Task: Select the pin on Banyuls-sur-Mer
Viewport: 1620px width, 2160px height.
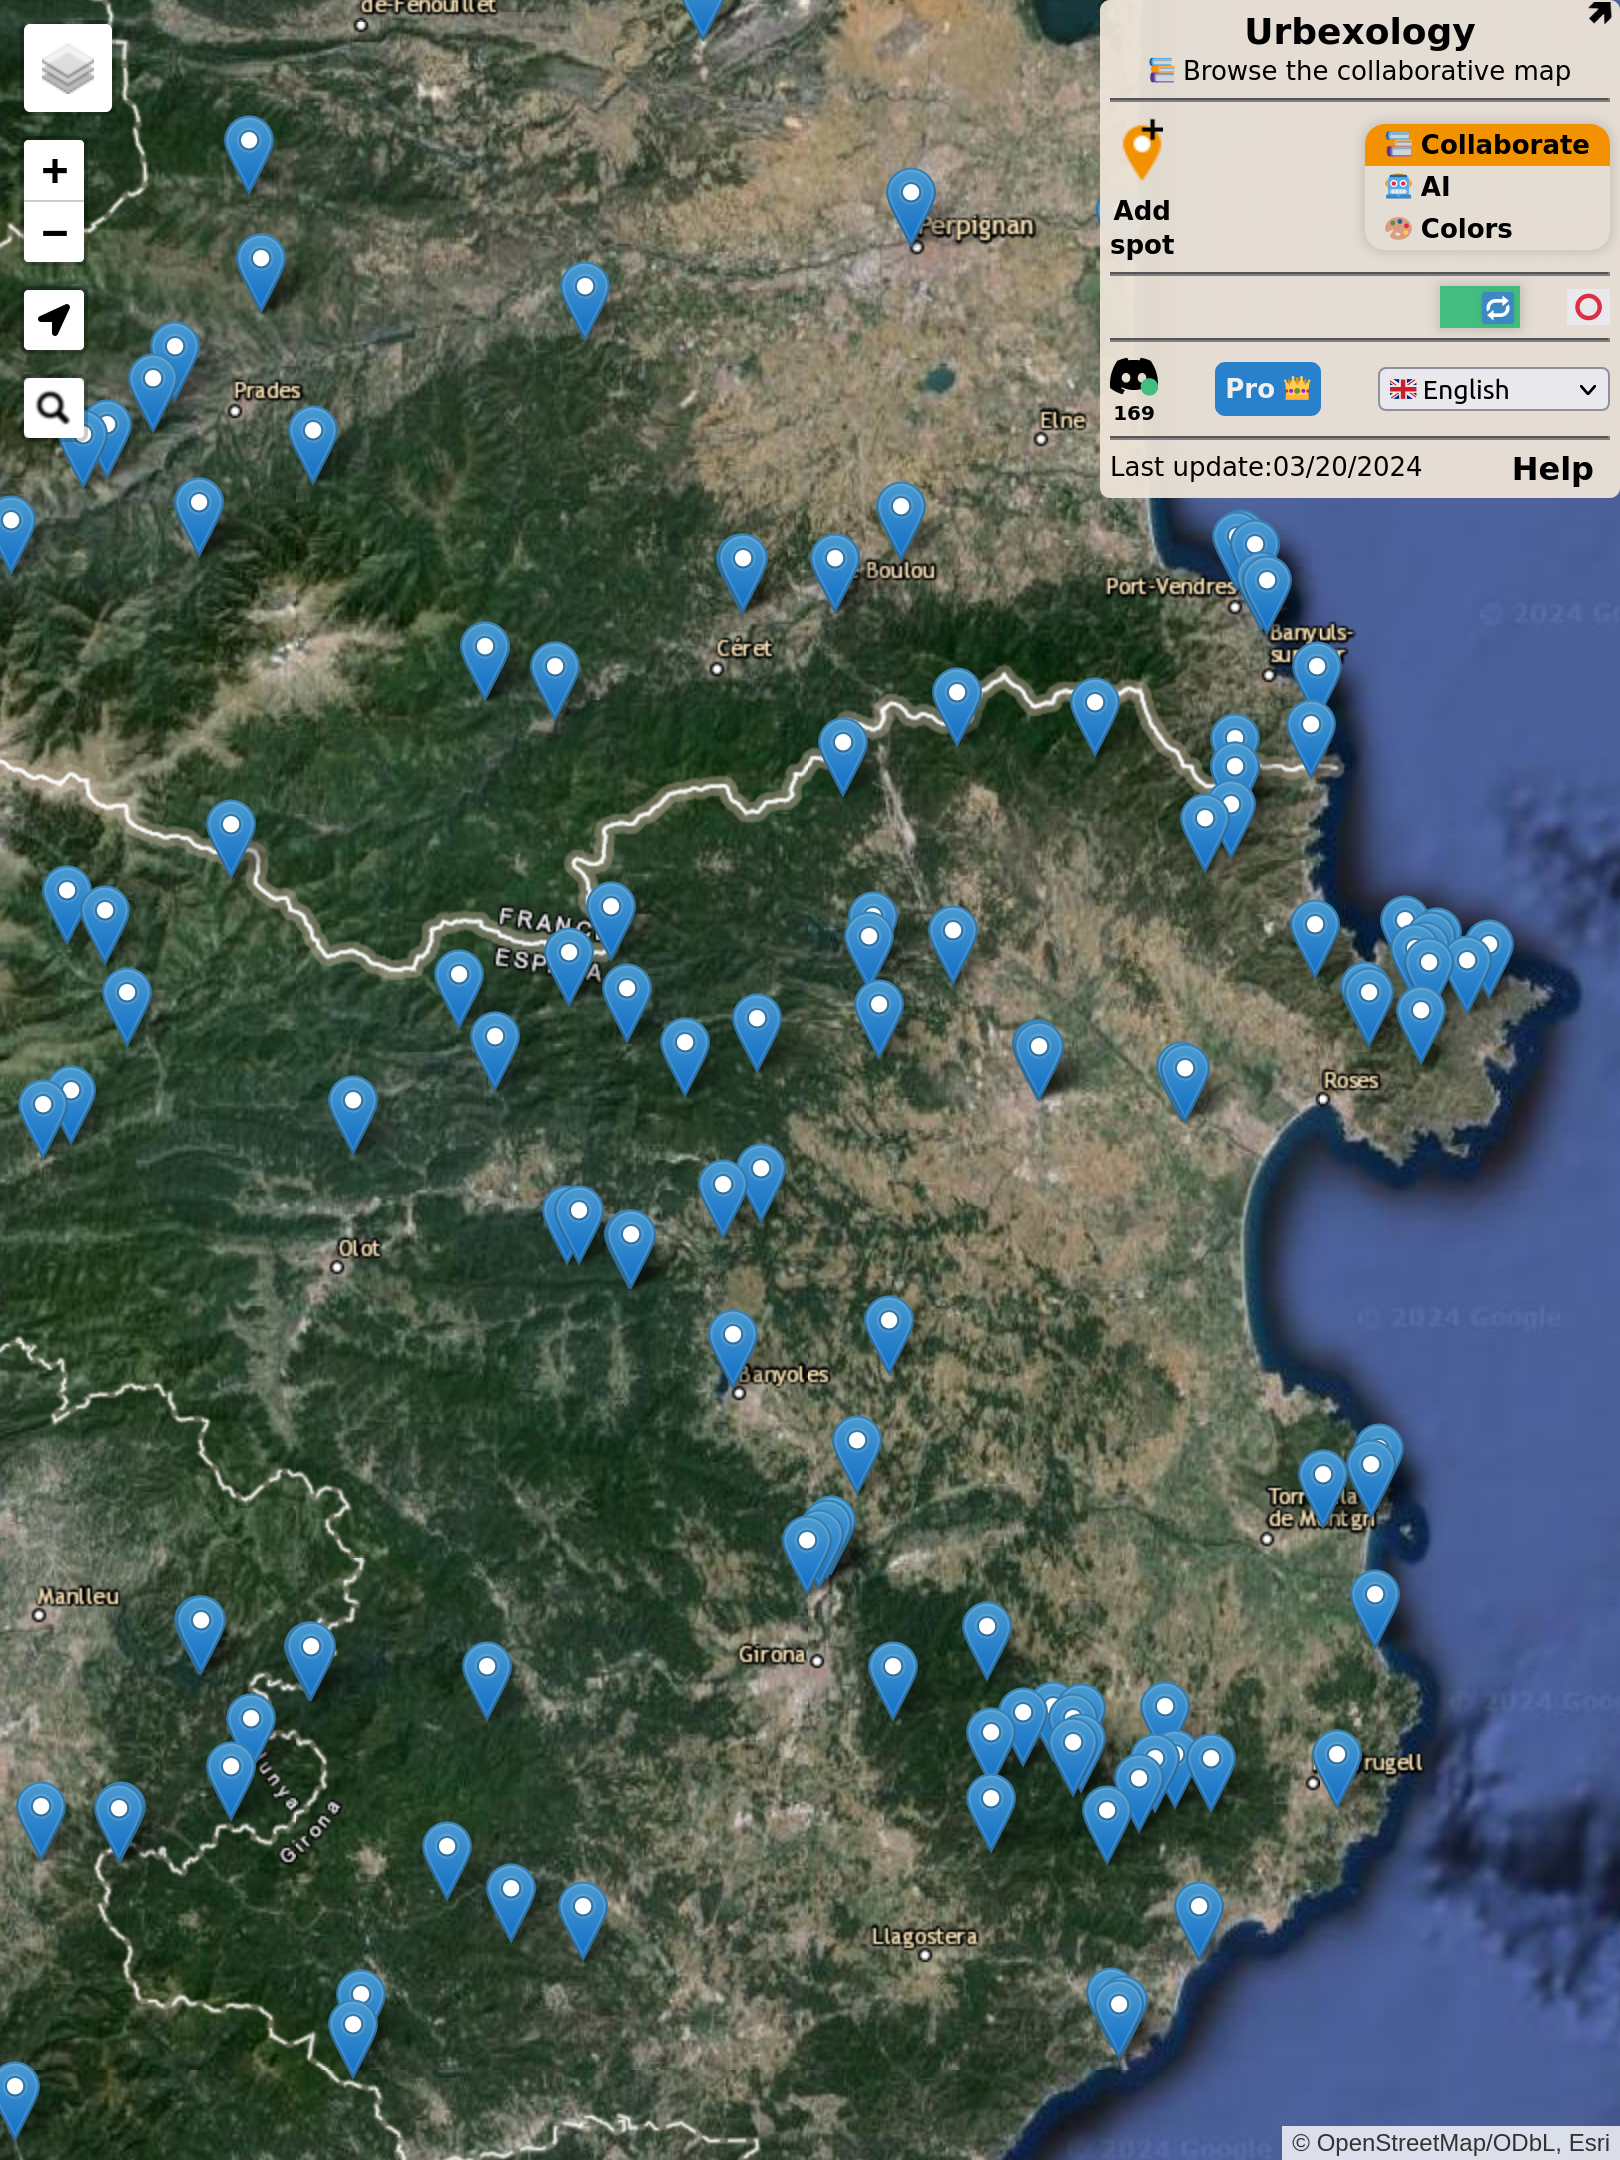Action: [x=1317, y=680]
